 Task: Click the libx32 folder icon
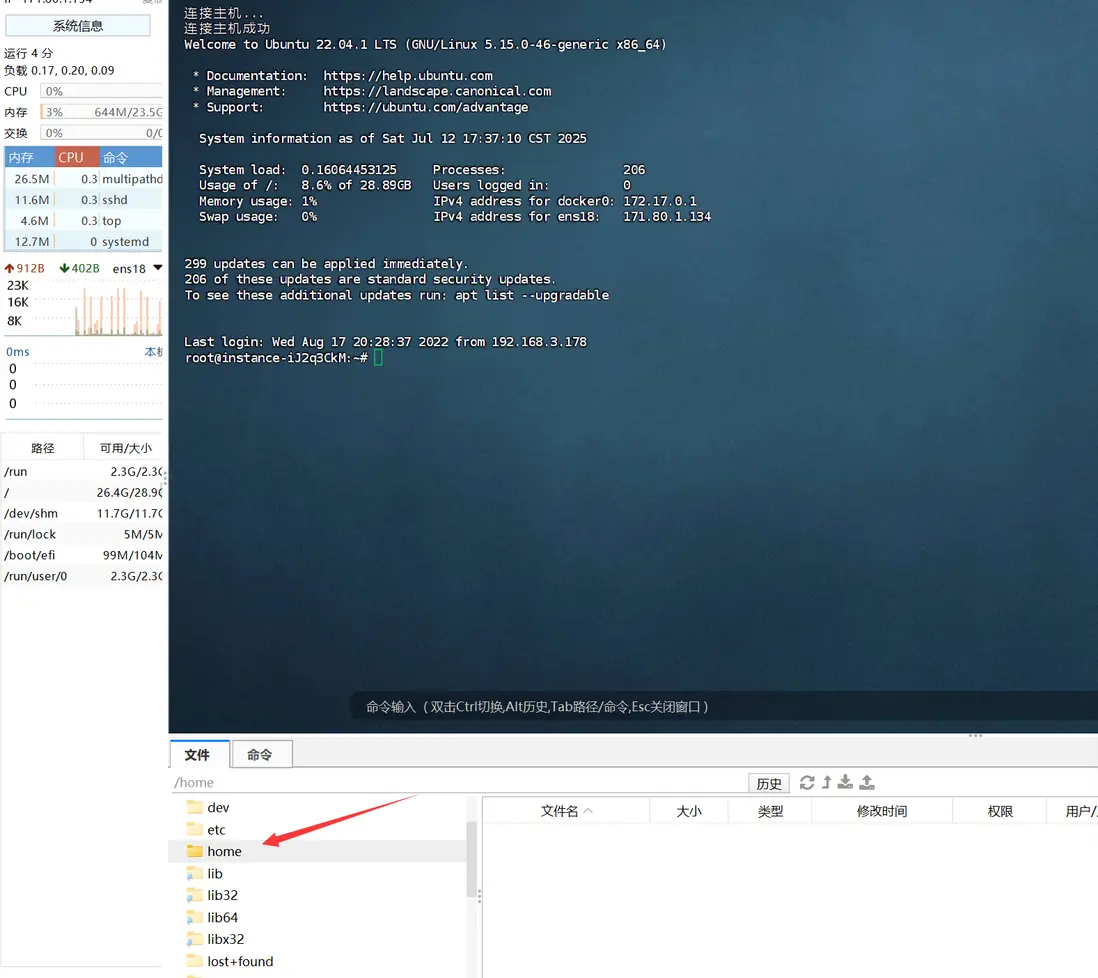[195, 939]
